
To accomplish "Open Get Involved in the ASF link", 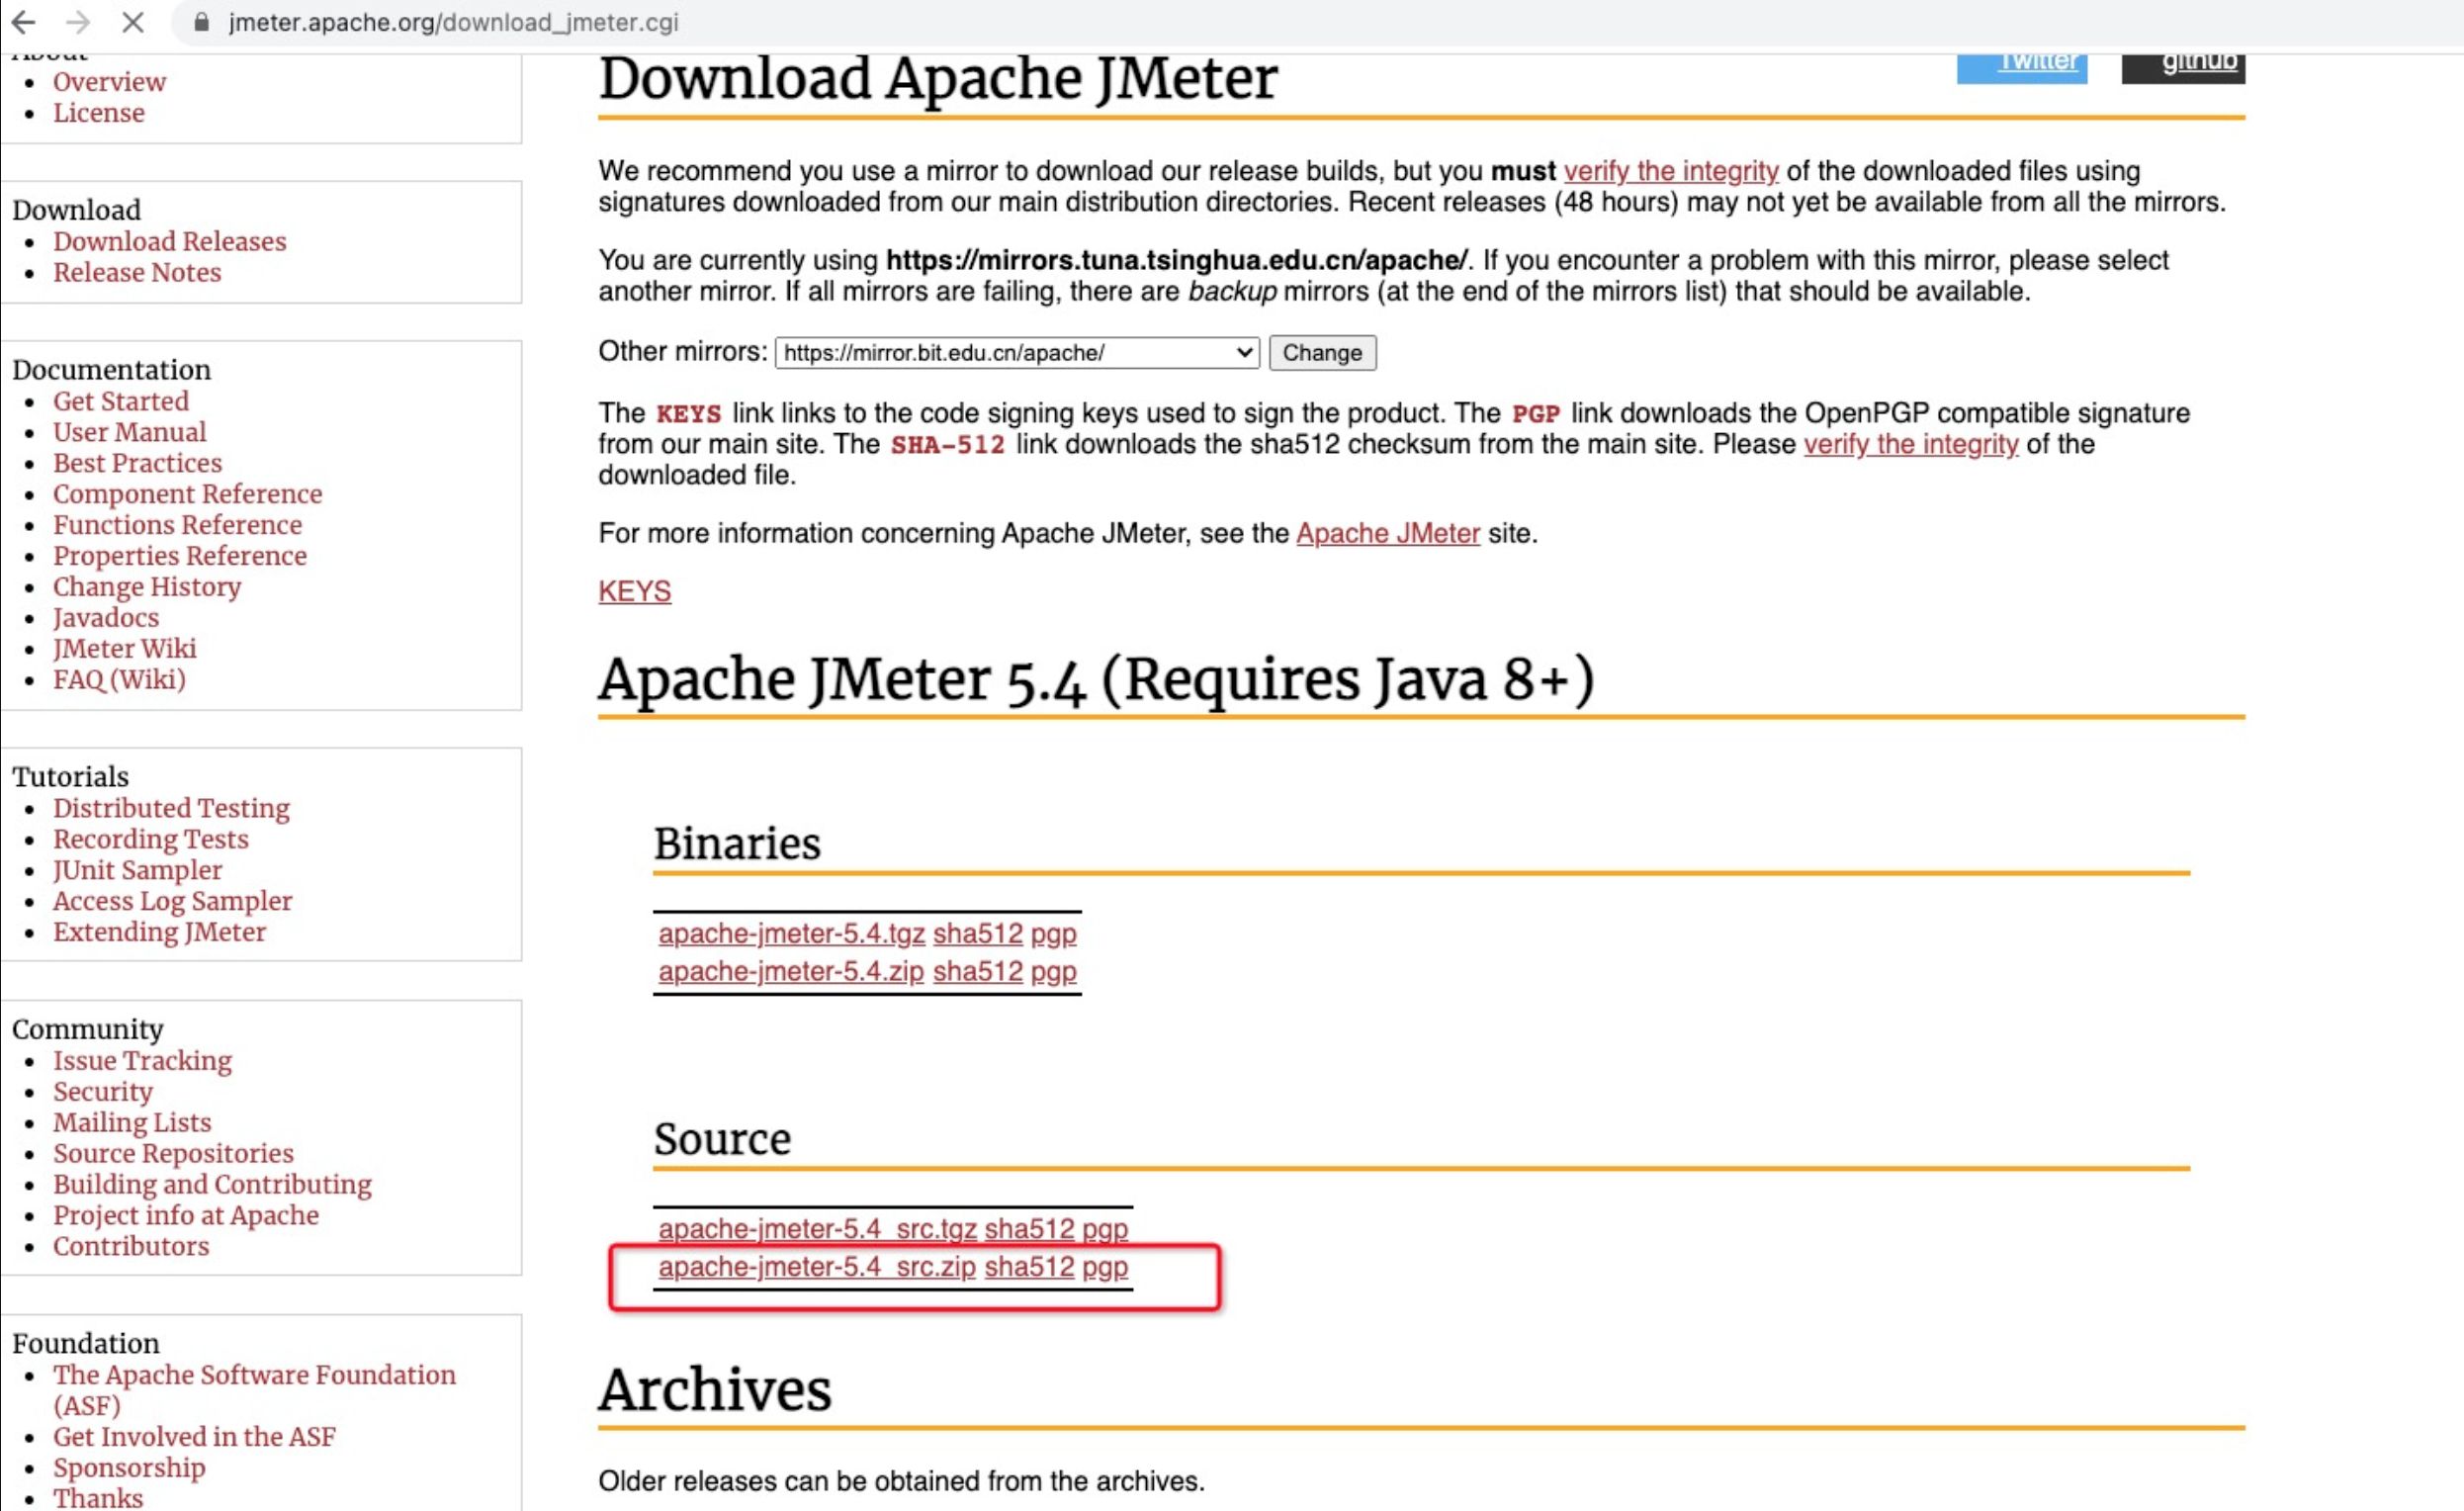I will click(194, 1438).
